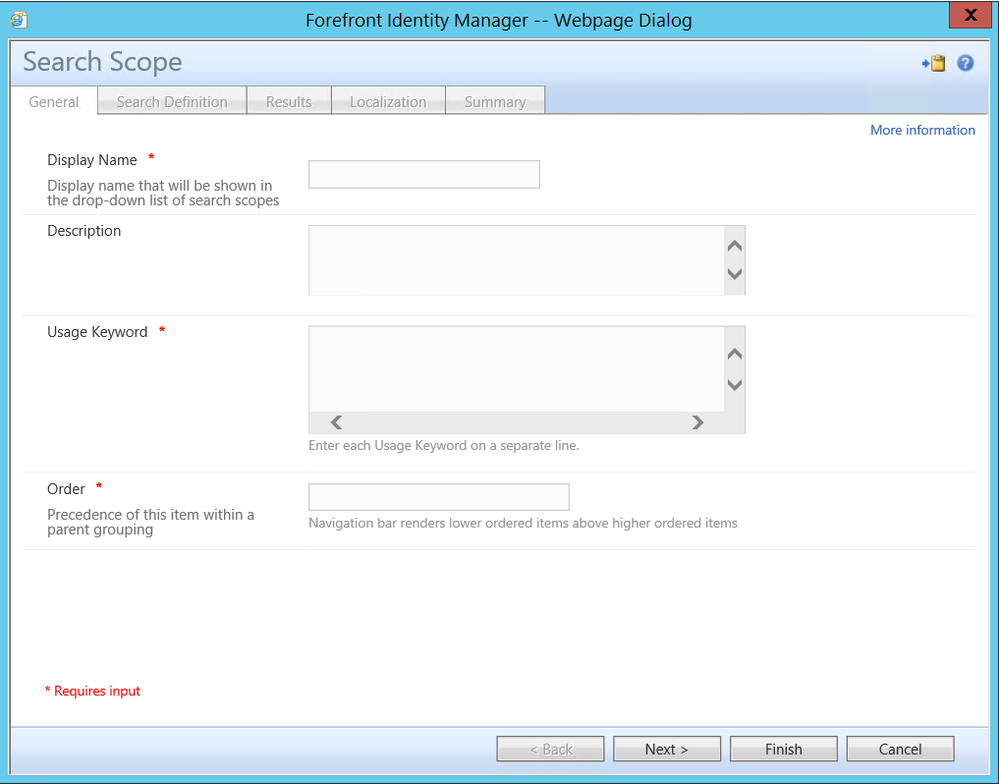Click the Description box scroll down arrow
Viewport: 999px width, 784px height.
click(x=735, y=274)
